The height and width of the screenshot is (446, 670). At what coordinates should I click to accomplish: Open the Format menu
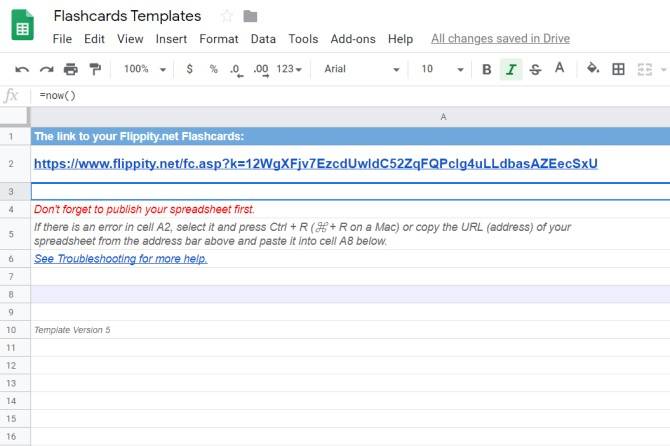coord(219,39)
